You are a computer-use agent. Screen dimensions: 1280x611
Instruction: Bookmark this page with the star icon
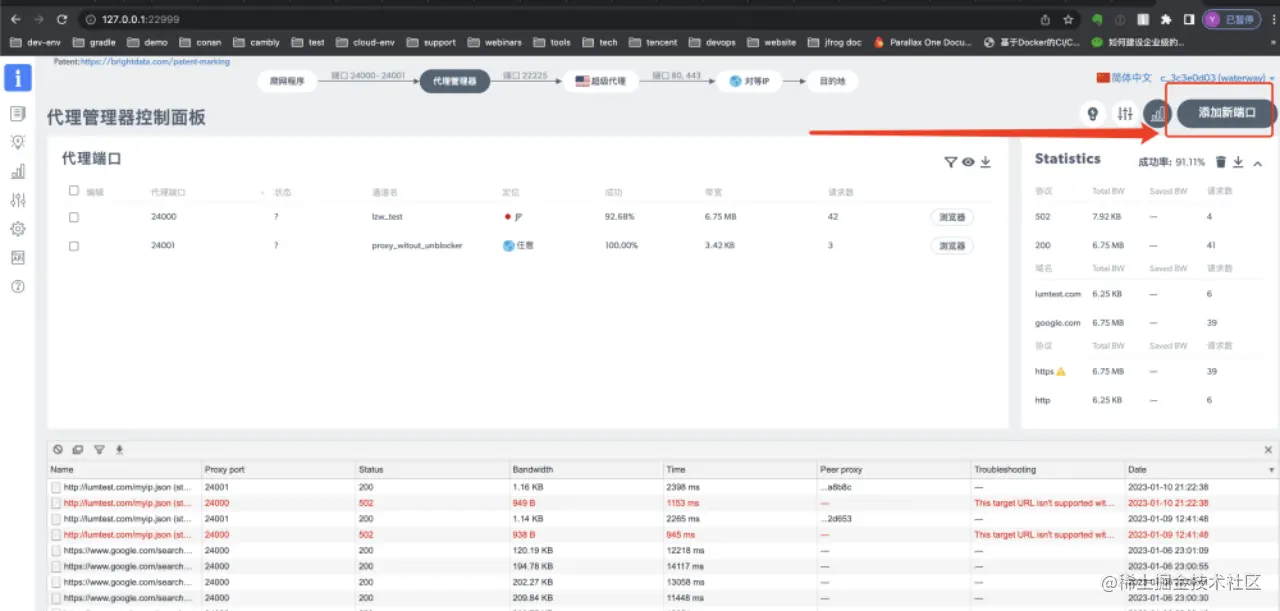coord(1068,19)
